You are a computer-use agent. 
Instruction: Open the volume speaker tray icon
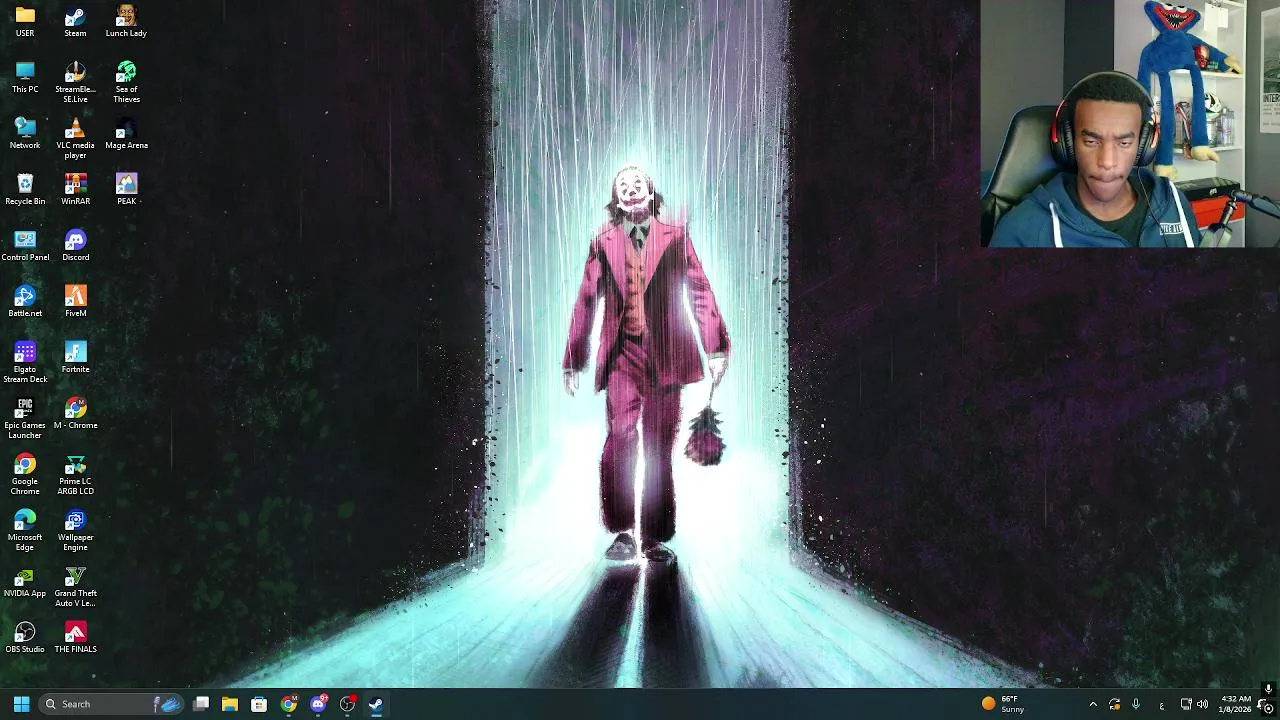pyautogui.click(x=1202, y=704)
